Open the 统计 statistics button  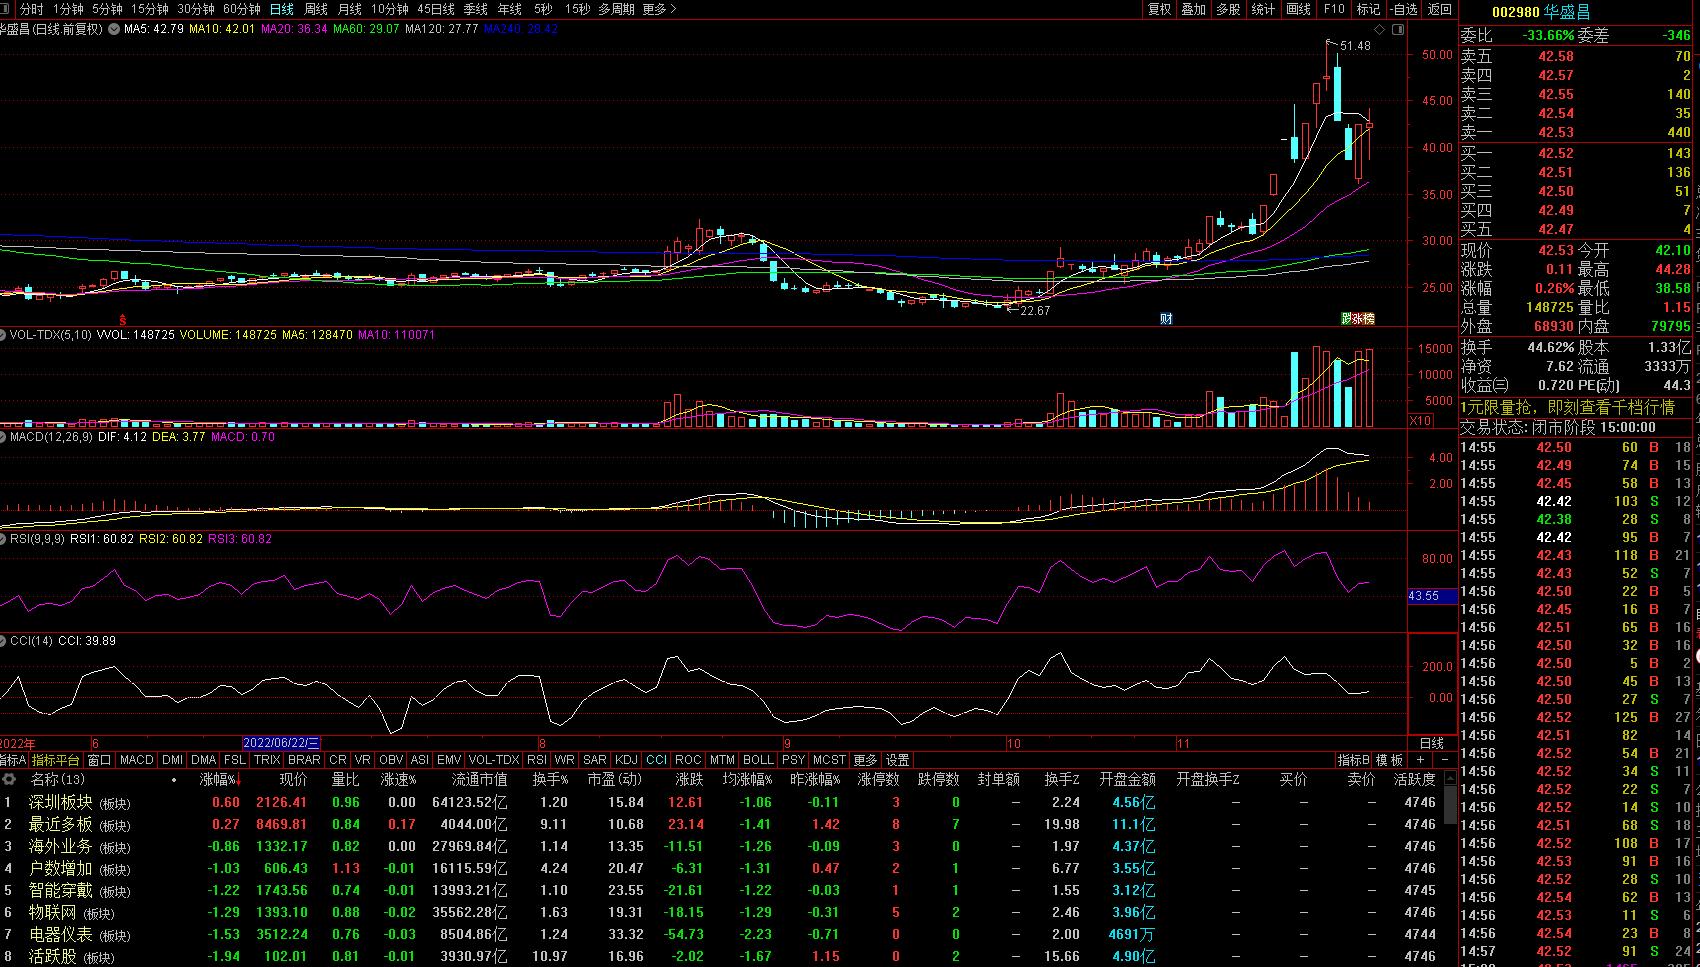point(1264,9)
